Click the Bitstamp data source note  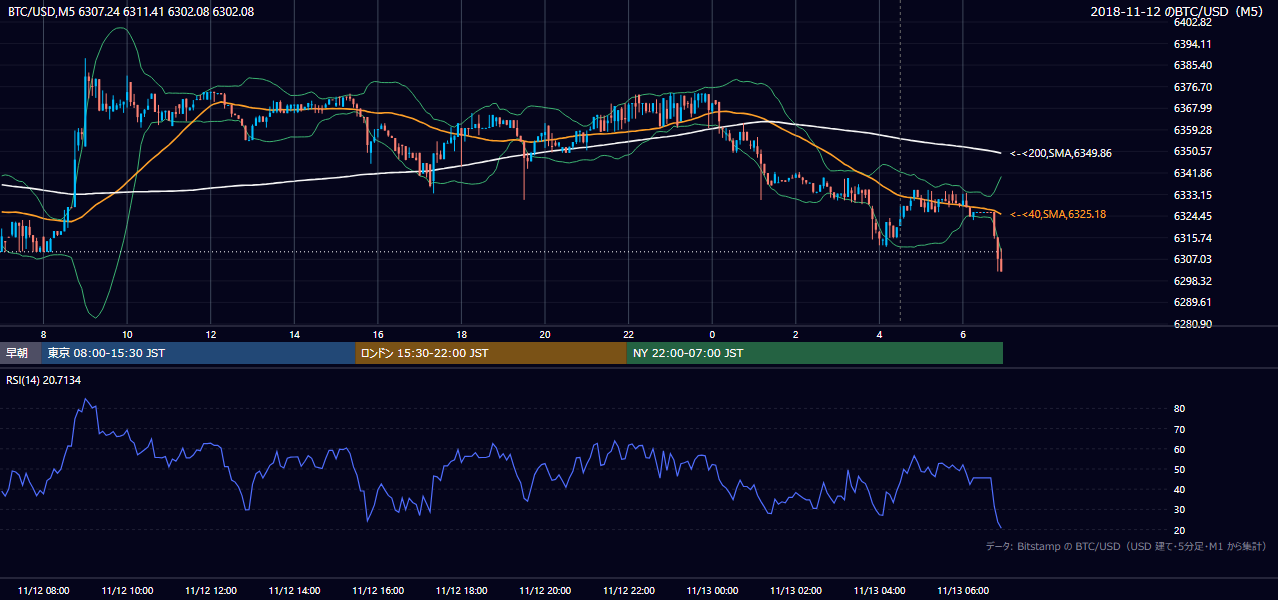pyautogui.click(x=1126, y=547)
